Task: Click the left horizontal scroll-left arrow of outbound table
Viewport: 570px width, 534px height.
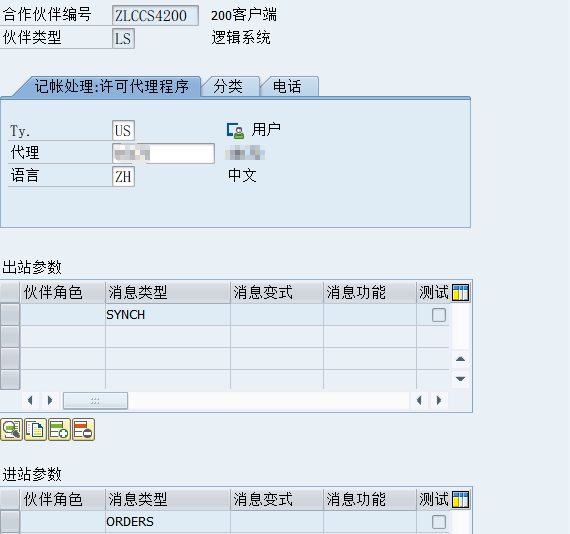Action: click(30, 401)
